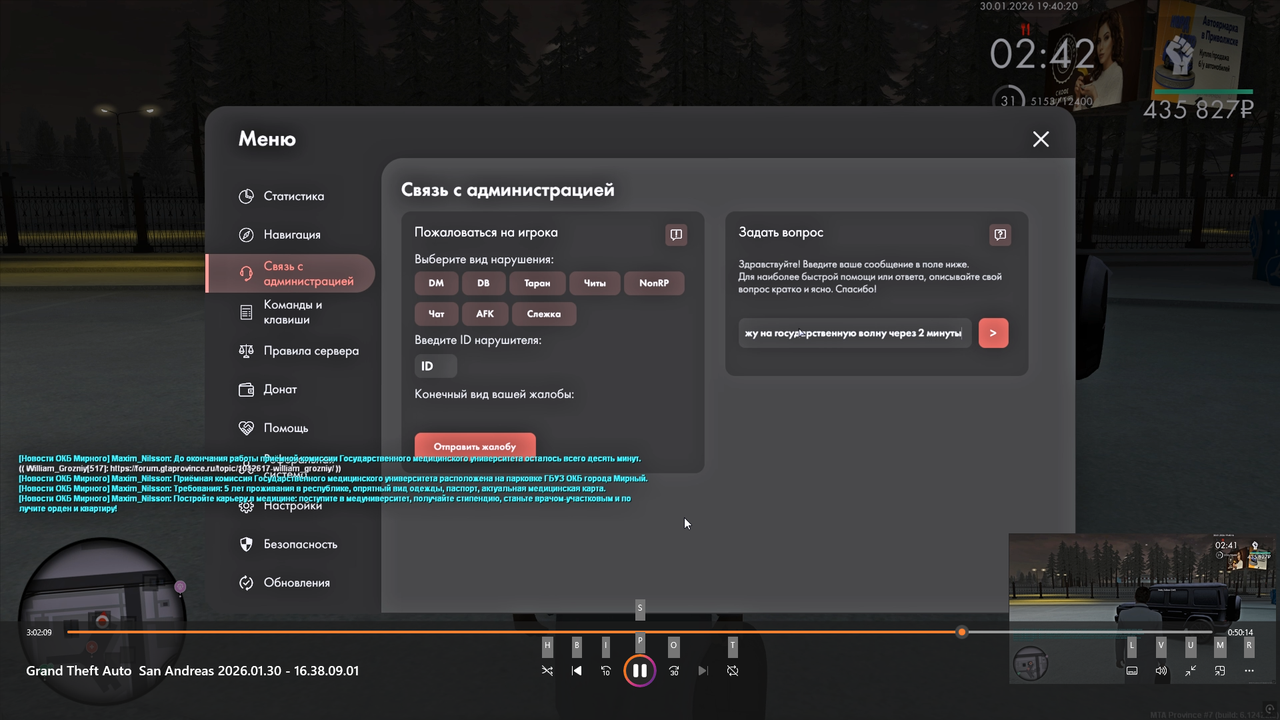The image size is (1280, 720).
Task: Skip forward 30 seconds
Action: (674, 671)
